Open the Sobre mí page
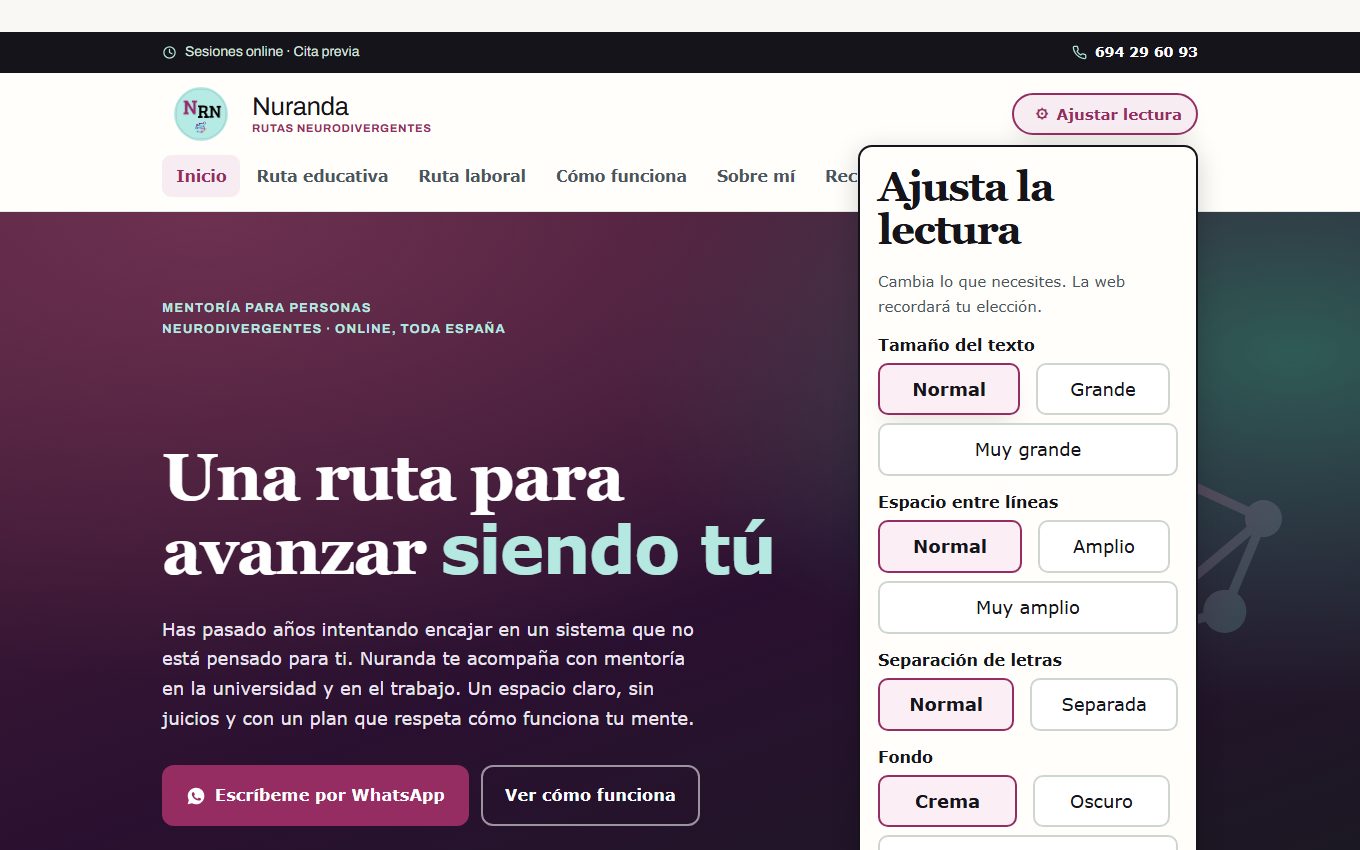The height and width of the screenshot is (850, 1360). coord(756,176)
